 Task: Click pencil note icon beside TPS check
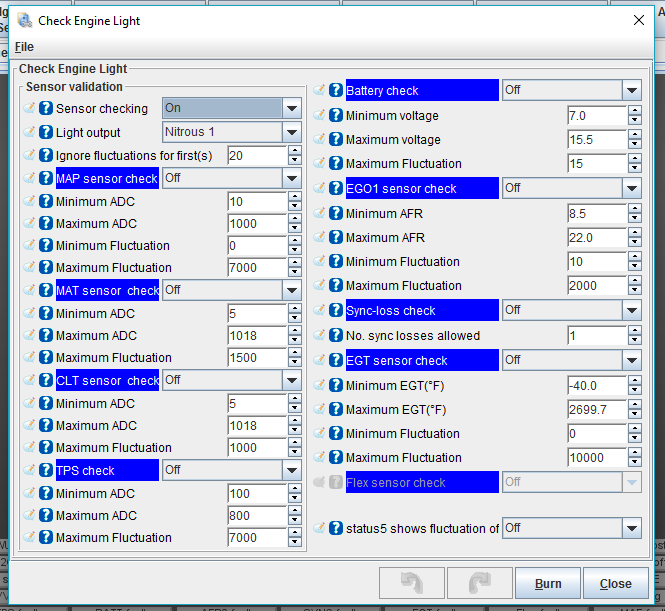coord(29,469)
